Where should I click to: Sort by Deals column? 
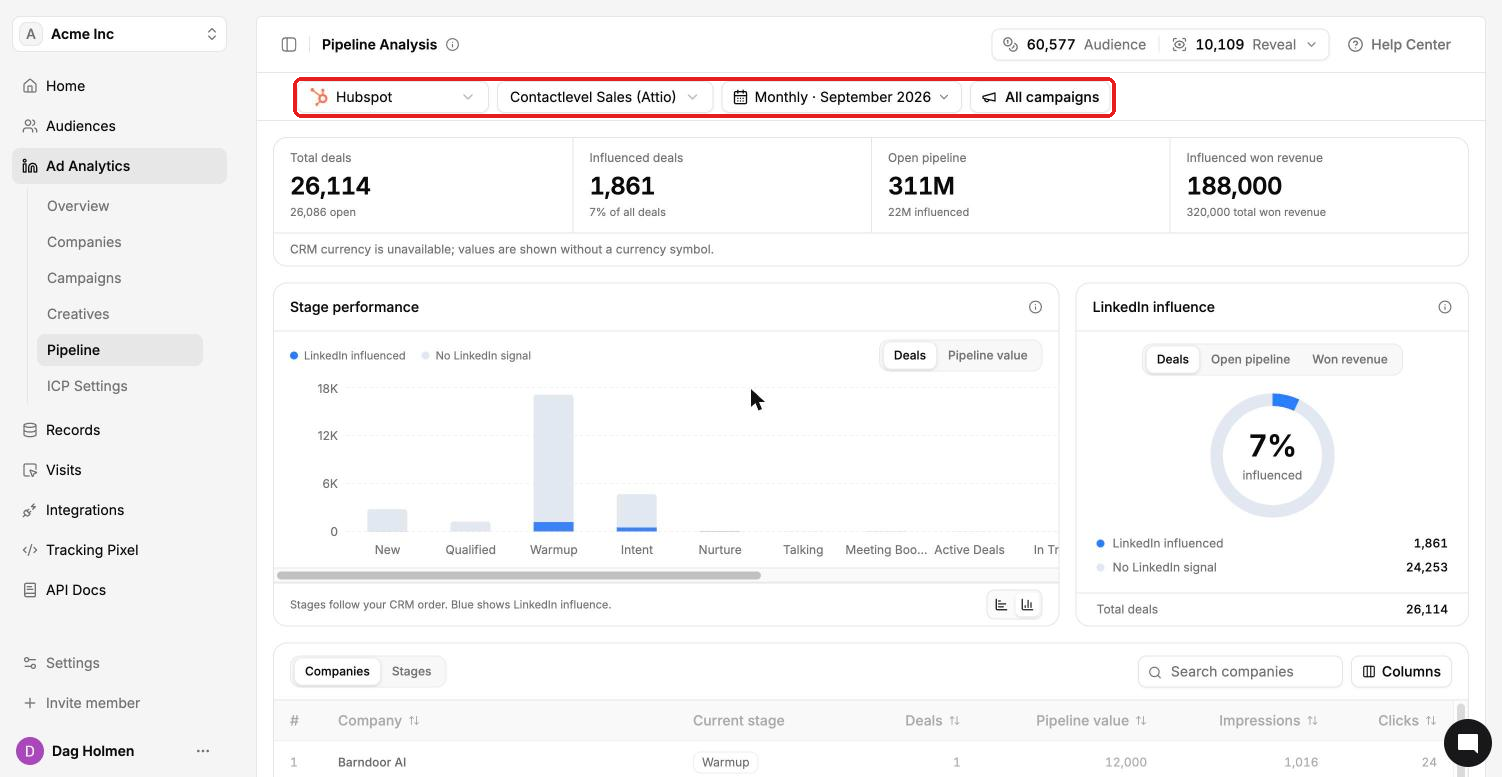(932, 720)
